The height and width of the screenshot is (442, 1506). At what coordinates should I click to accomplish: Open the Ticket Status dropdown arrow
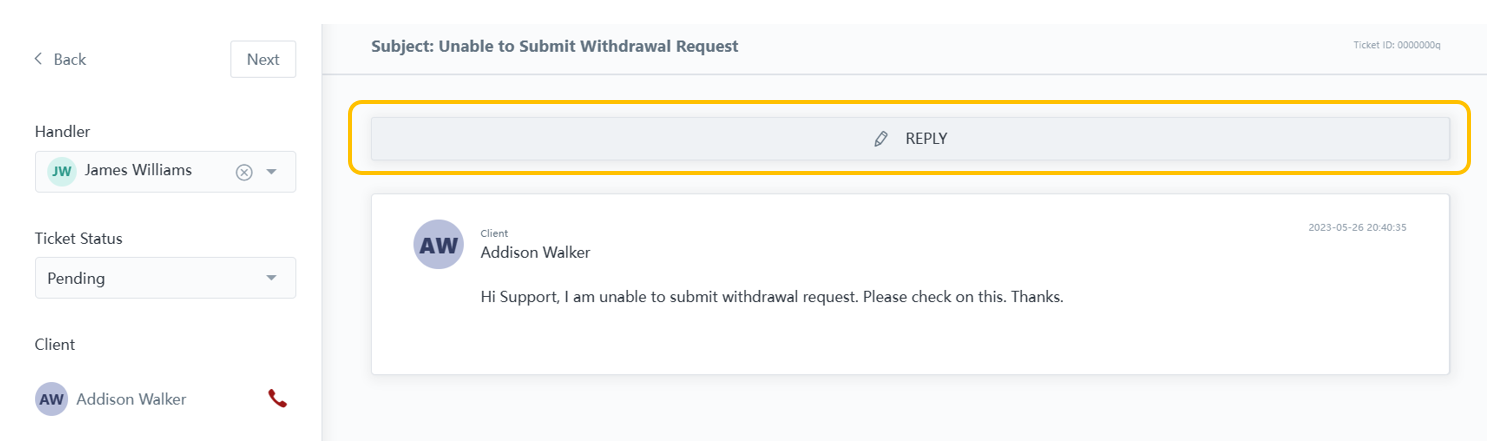click(271, 278)
